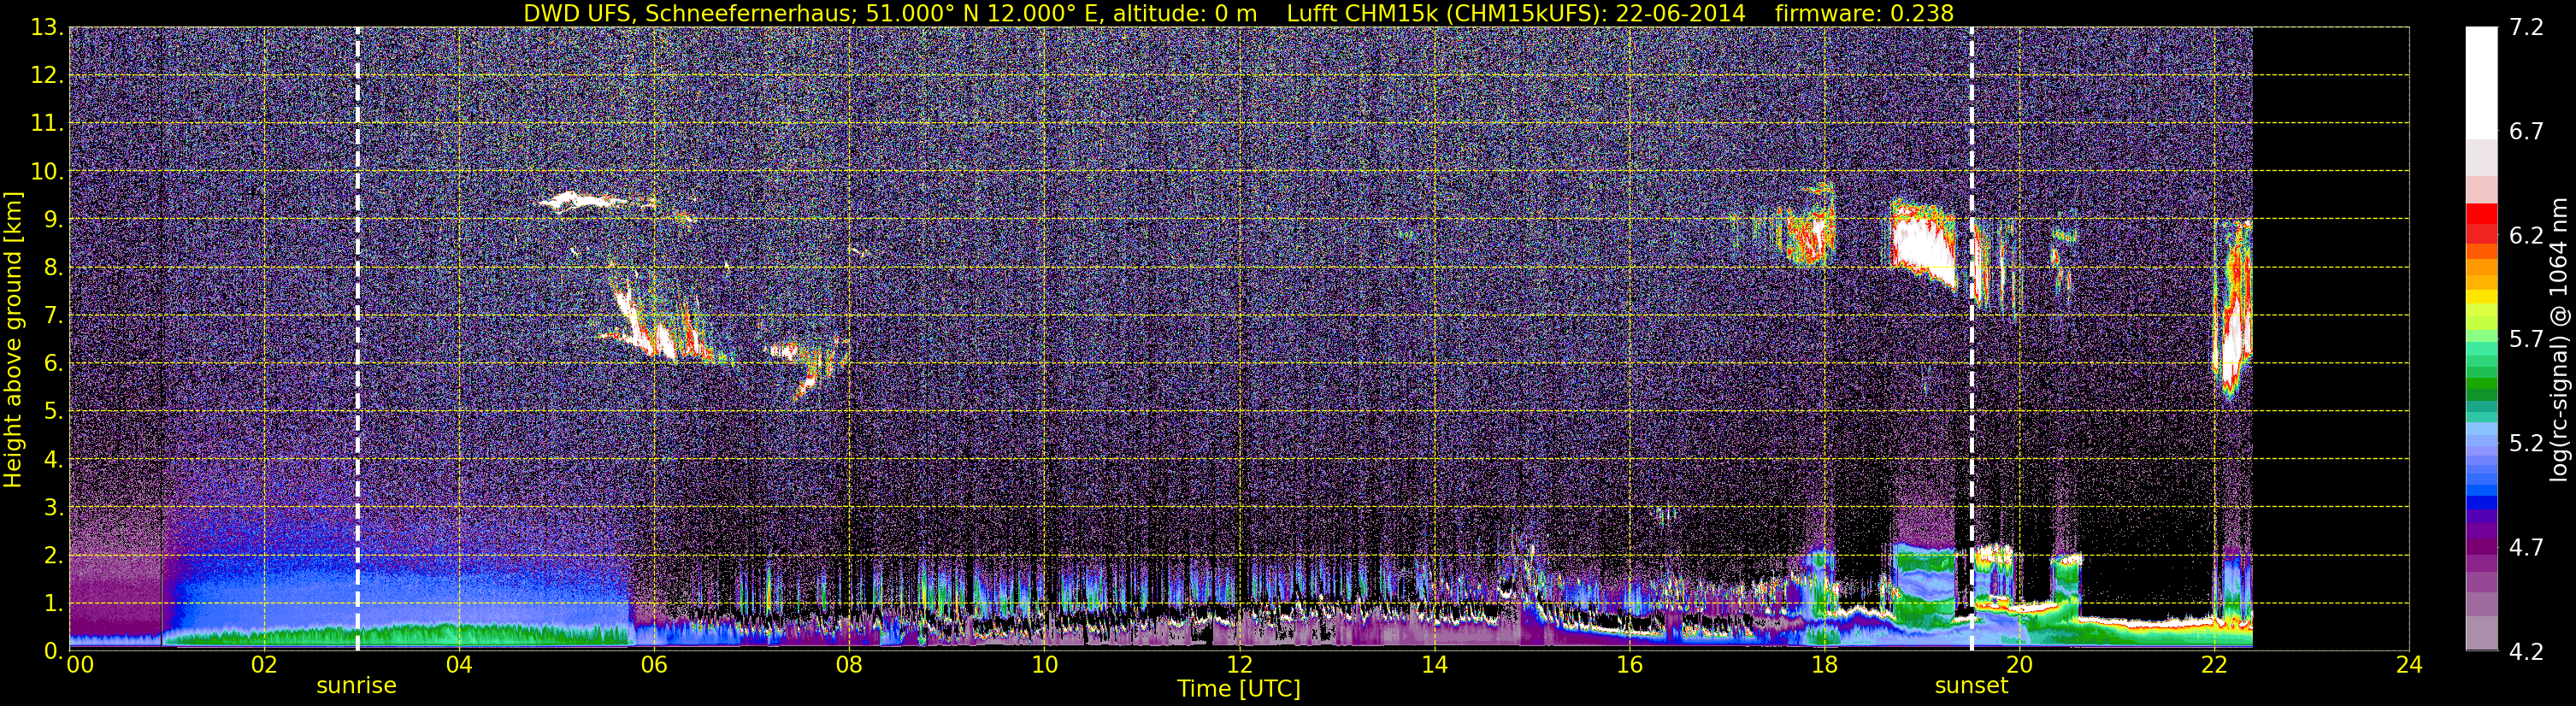Click the 'sunrise' label
Image resolution: width=2576 pixels, height=706 pixels.
point(357,686)
